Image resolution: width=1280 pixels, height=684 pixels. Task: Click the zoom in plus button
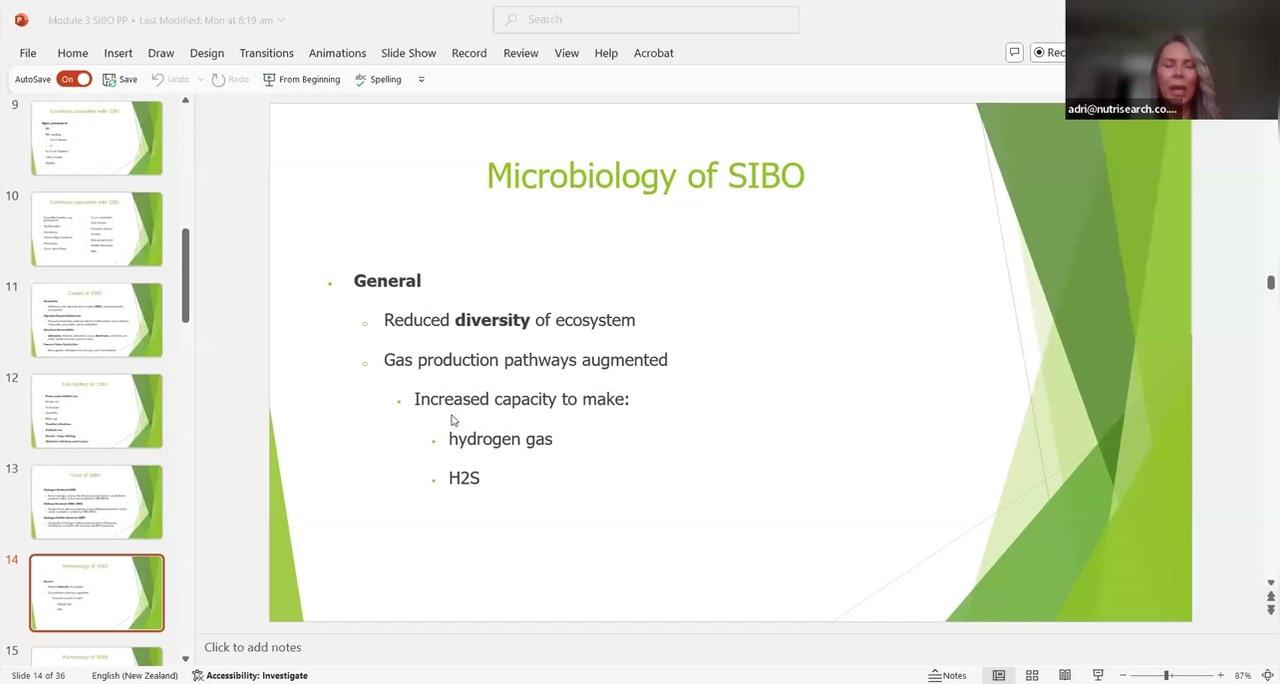point(1220,675)
